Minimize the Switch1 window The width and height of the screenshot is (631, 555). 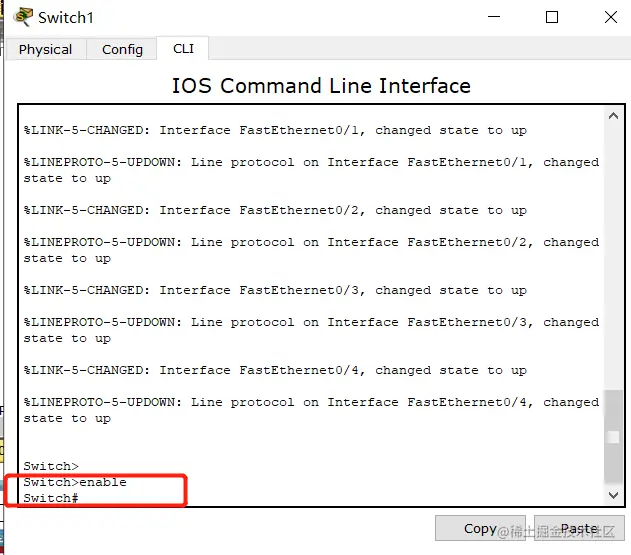coord(494,17)
